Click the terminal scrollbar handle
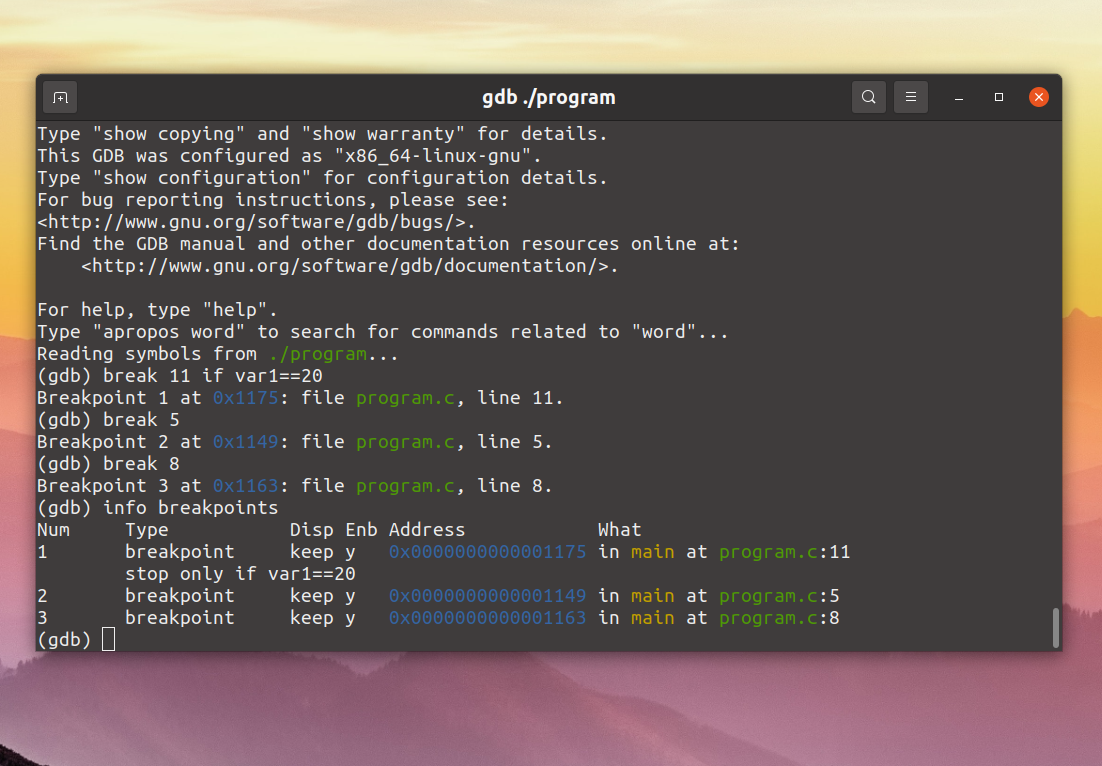 [x=1056, y=628]
